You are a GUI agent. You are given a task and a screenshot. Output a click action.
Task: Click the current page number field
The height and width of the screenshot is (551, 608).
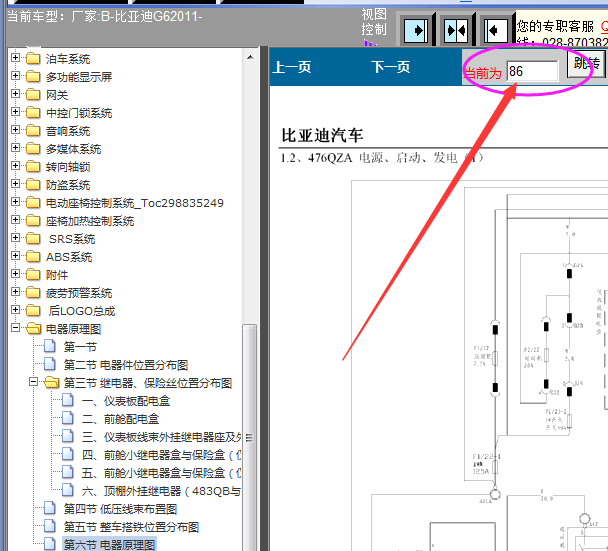(x=532, y=71)
